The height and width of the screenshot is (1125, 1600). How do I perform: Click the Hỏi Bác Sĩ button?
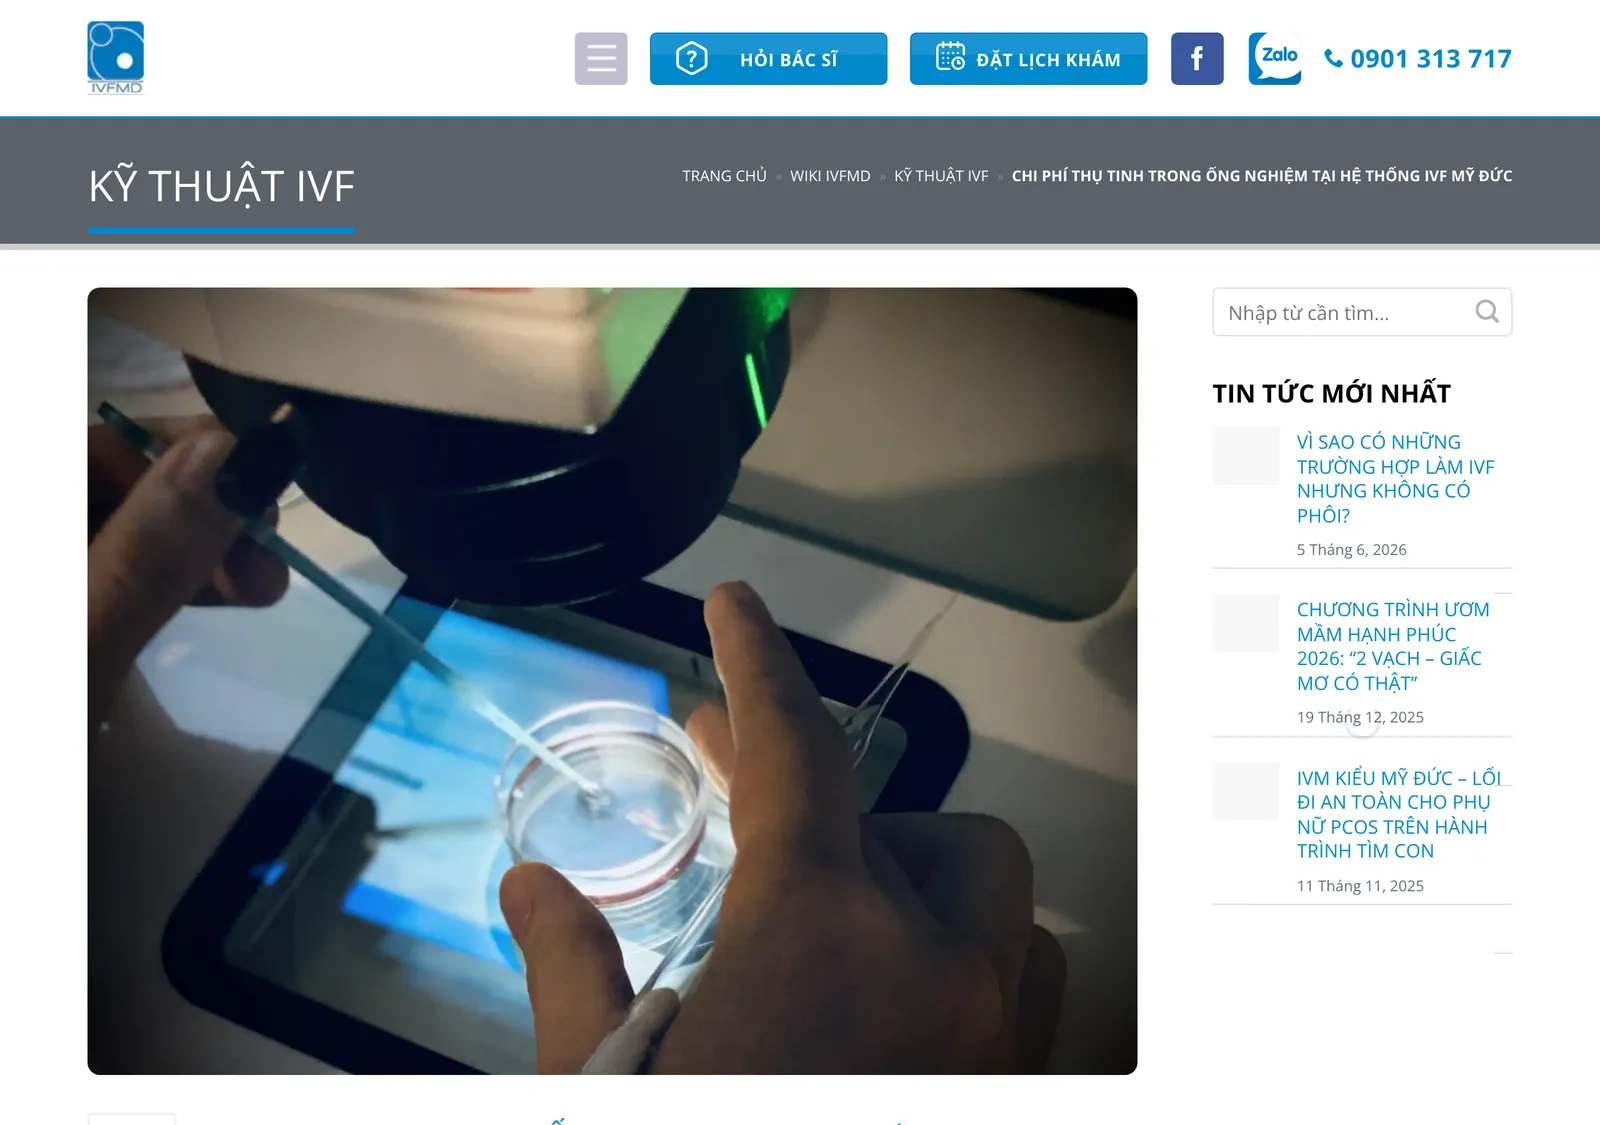click(x=768, y=59)
